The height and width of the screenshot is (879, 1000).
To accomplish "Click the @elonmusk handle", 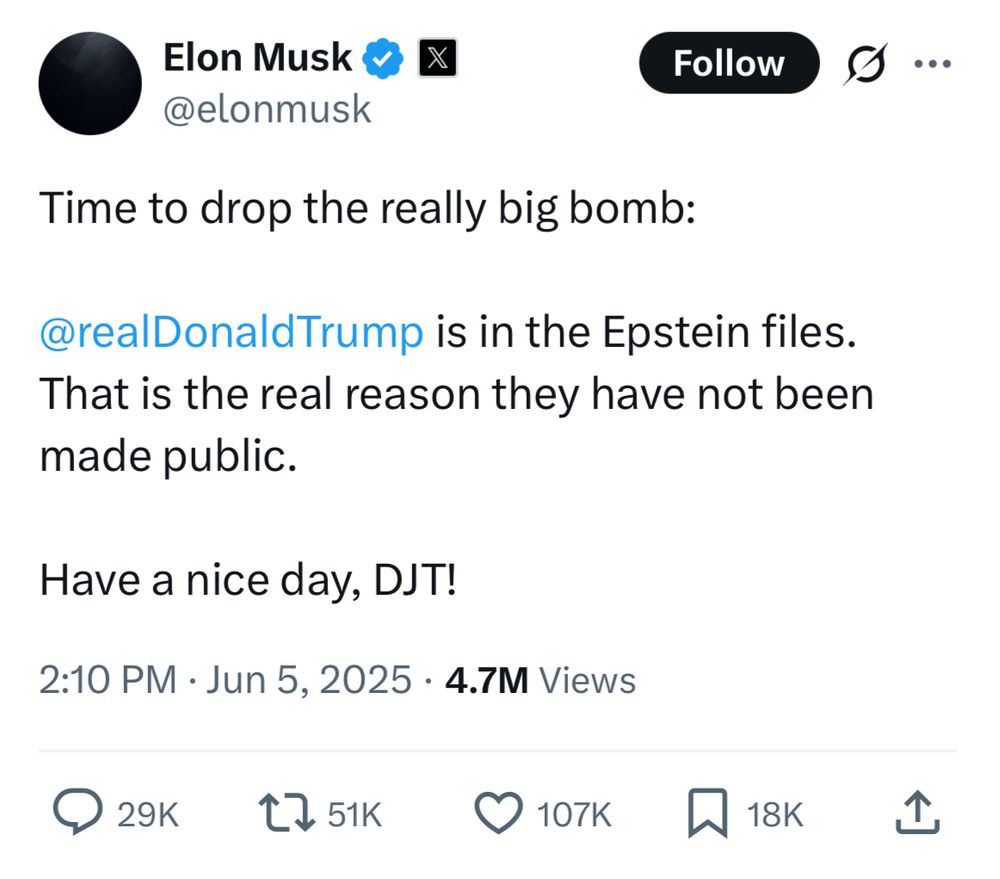I will click(267, 108).
